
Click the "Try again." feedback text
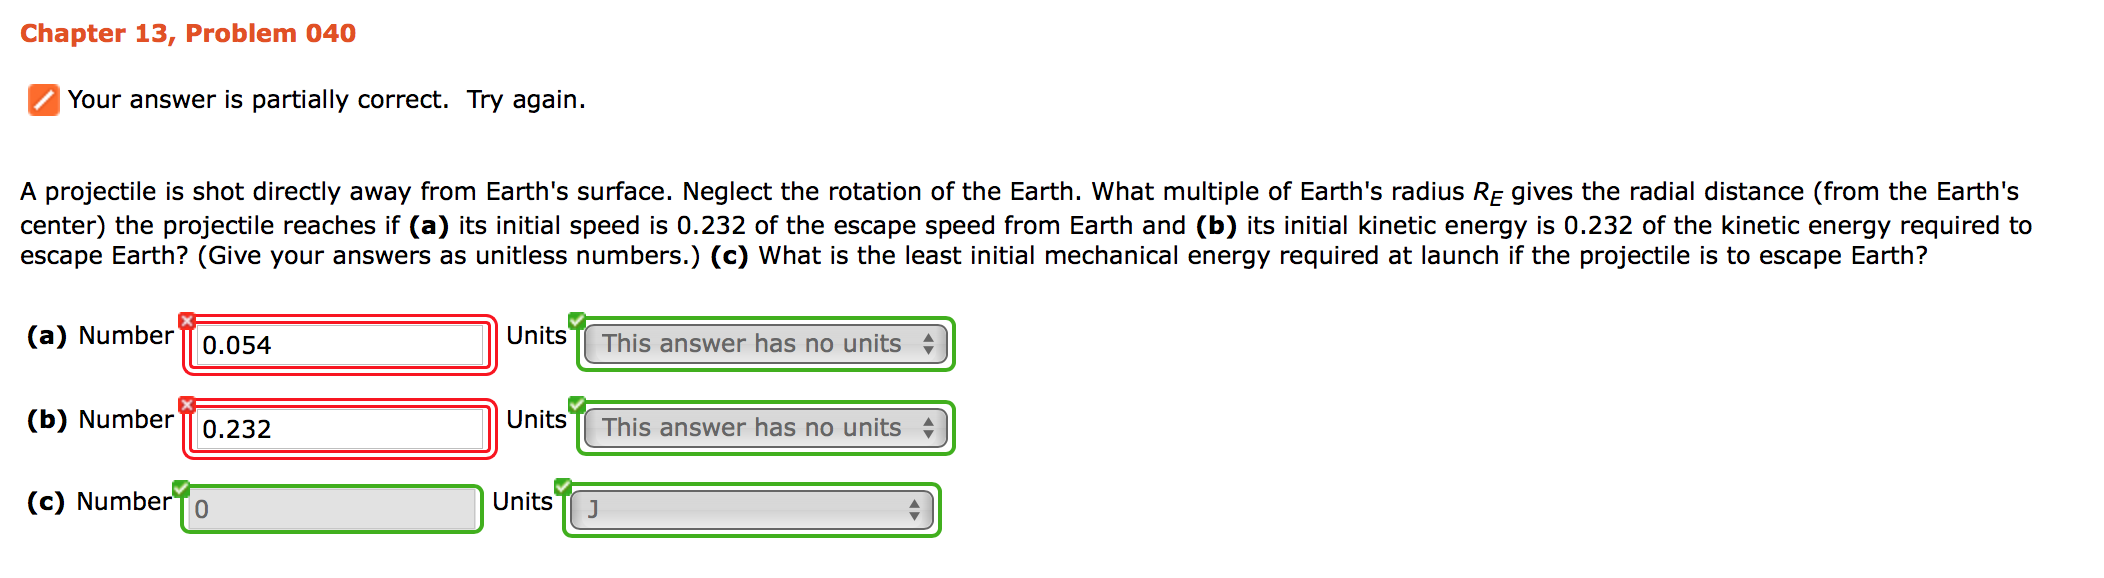click(x=526, y=100)
